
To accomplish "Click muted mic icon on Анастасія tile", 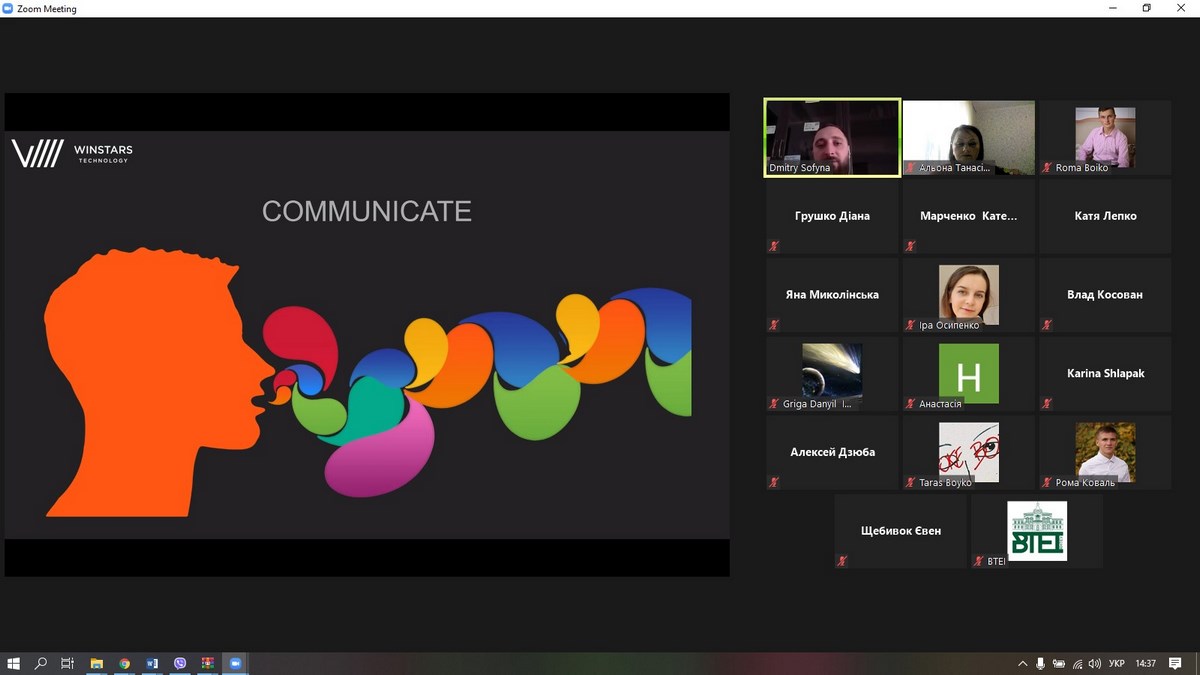I will click(x=910, y=404).
